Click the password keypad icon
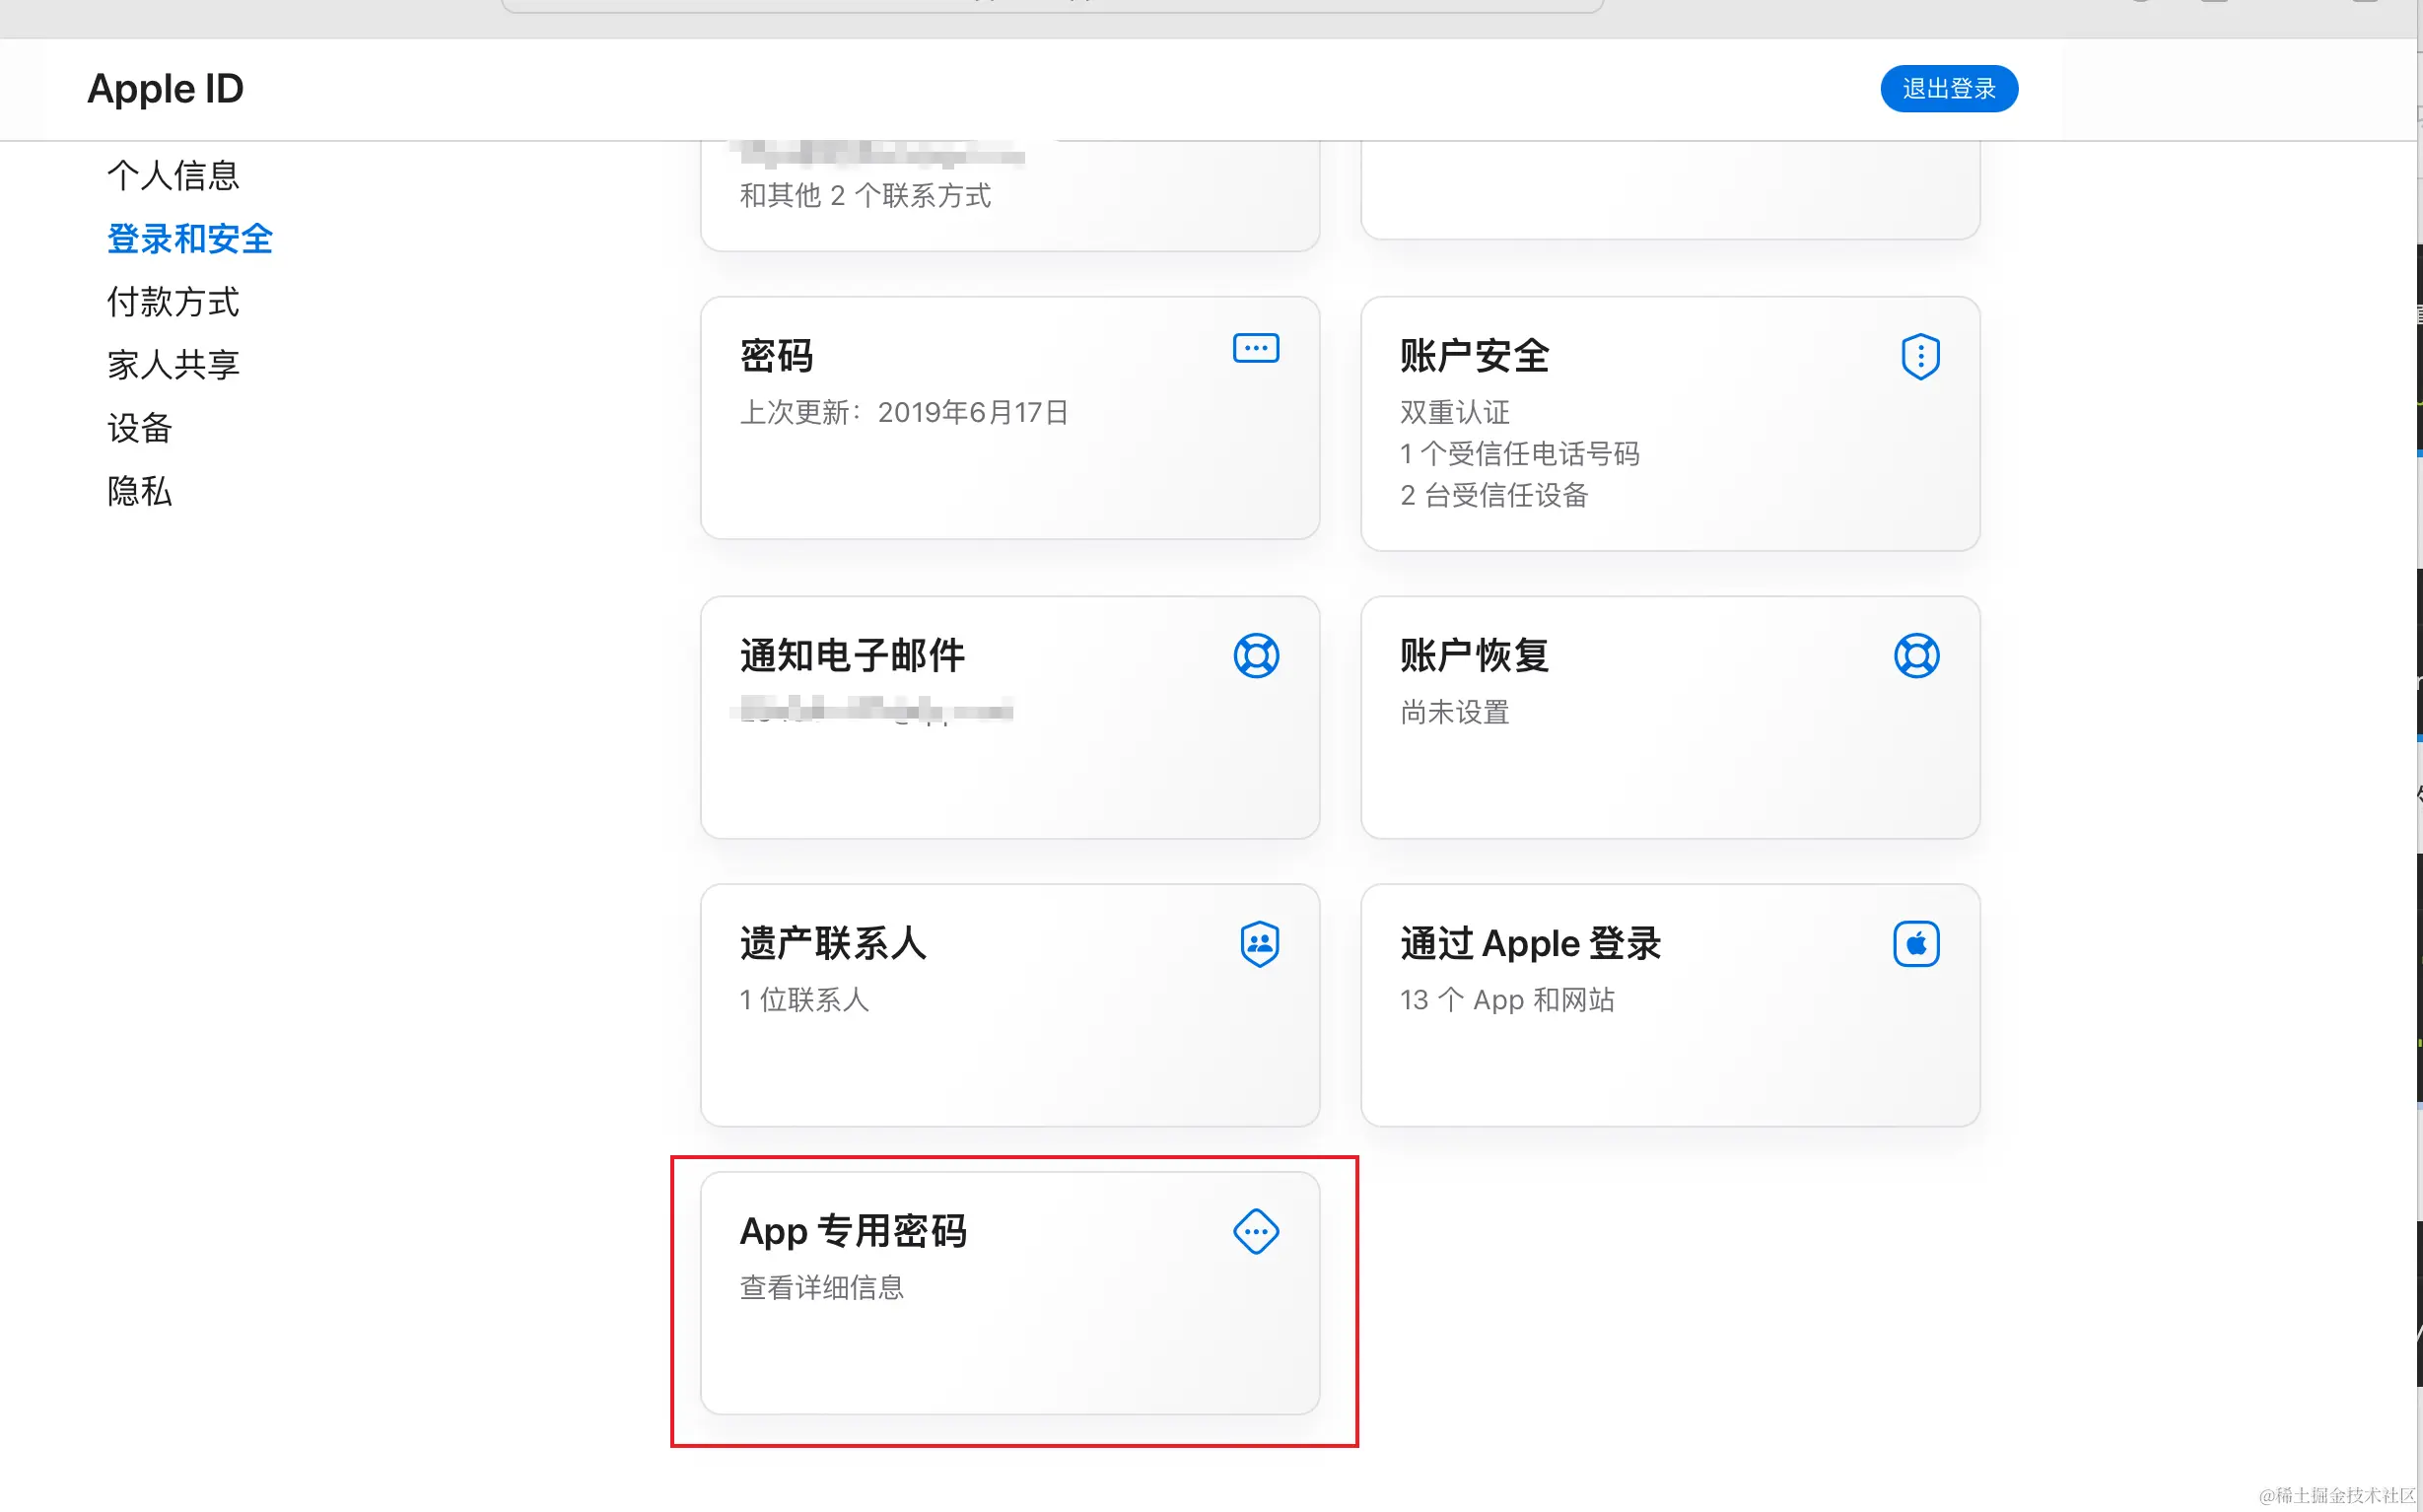This screenshot has width=2423, height=1512. pos(1256,347)
